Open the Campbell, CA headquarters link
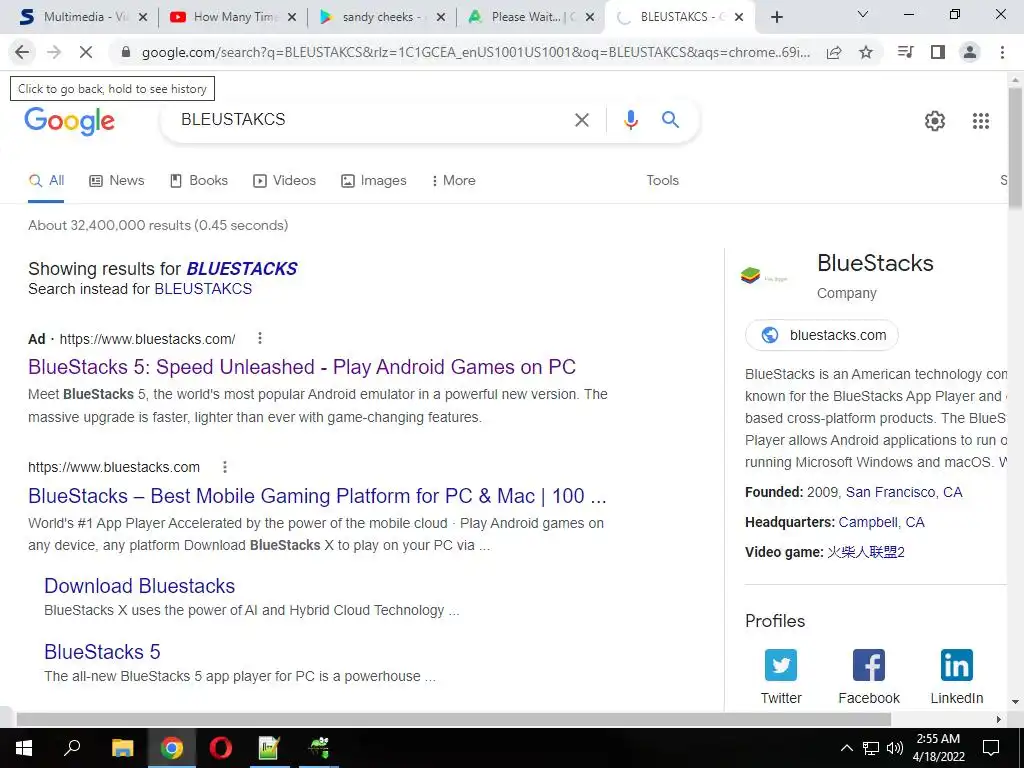Screen dimensions: 1024x768 (882, 522)
